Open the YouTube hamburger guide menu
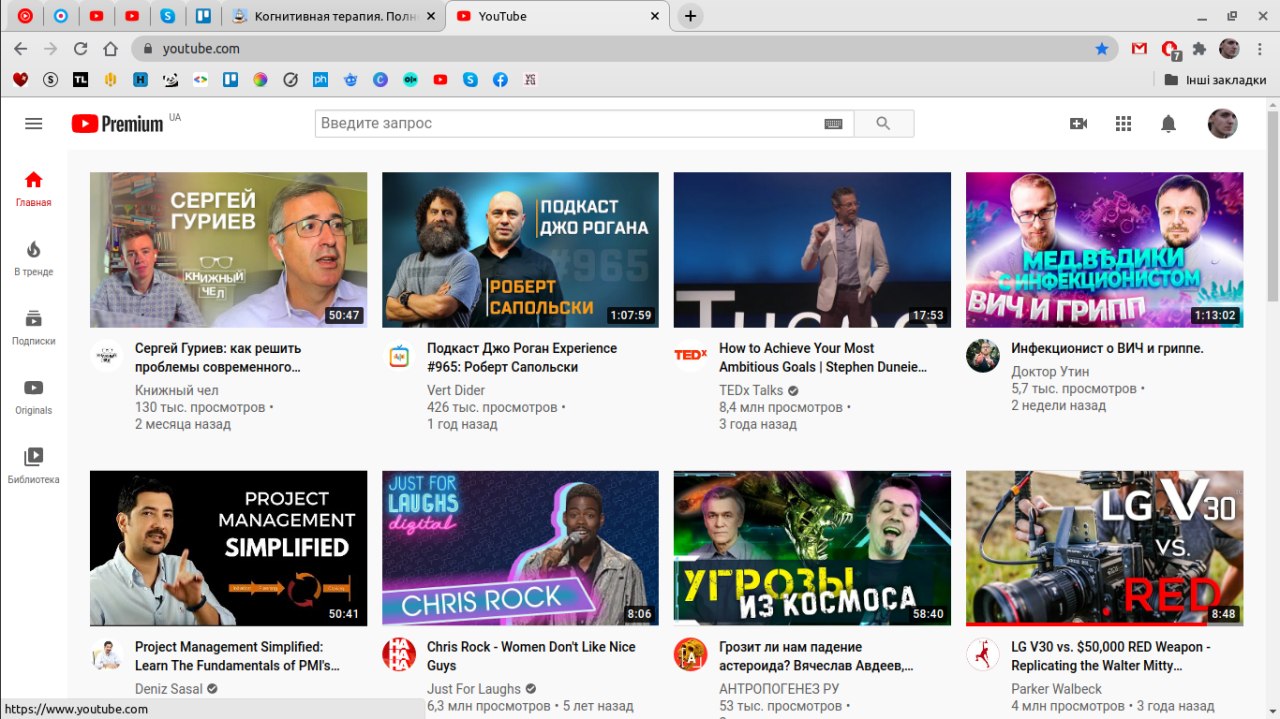The width and height of the screenshot is (1280, 719). pos(33,123)
